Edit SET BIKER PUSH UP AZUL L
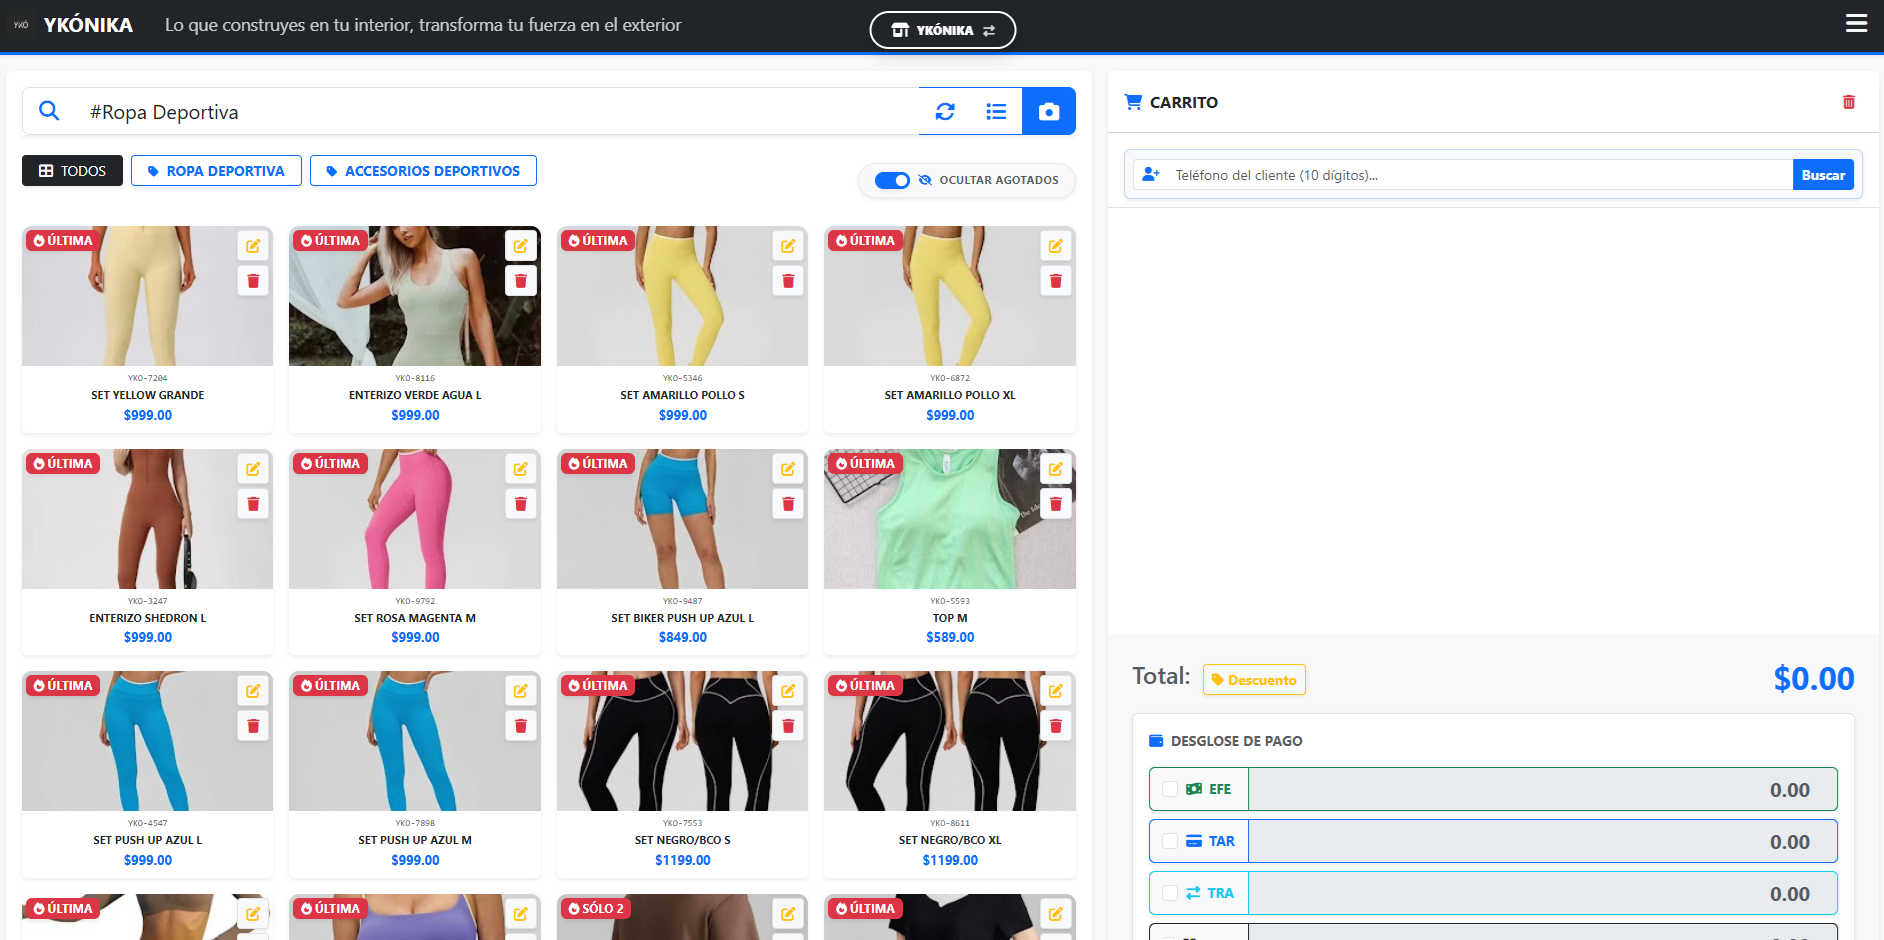The height and width of the screenshot is (940, 1884). tap(788, 469)
